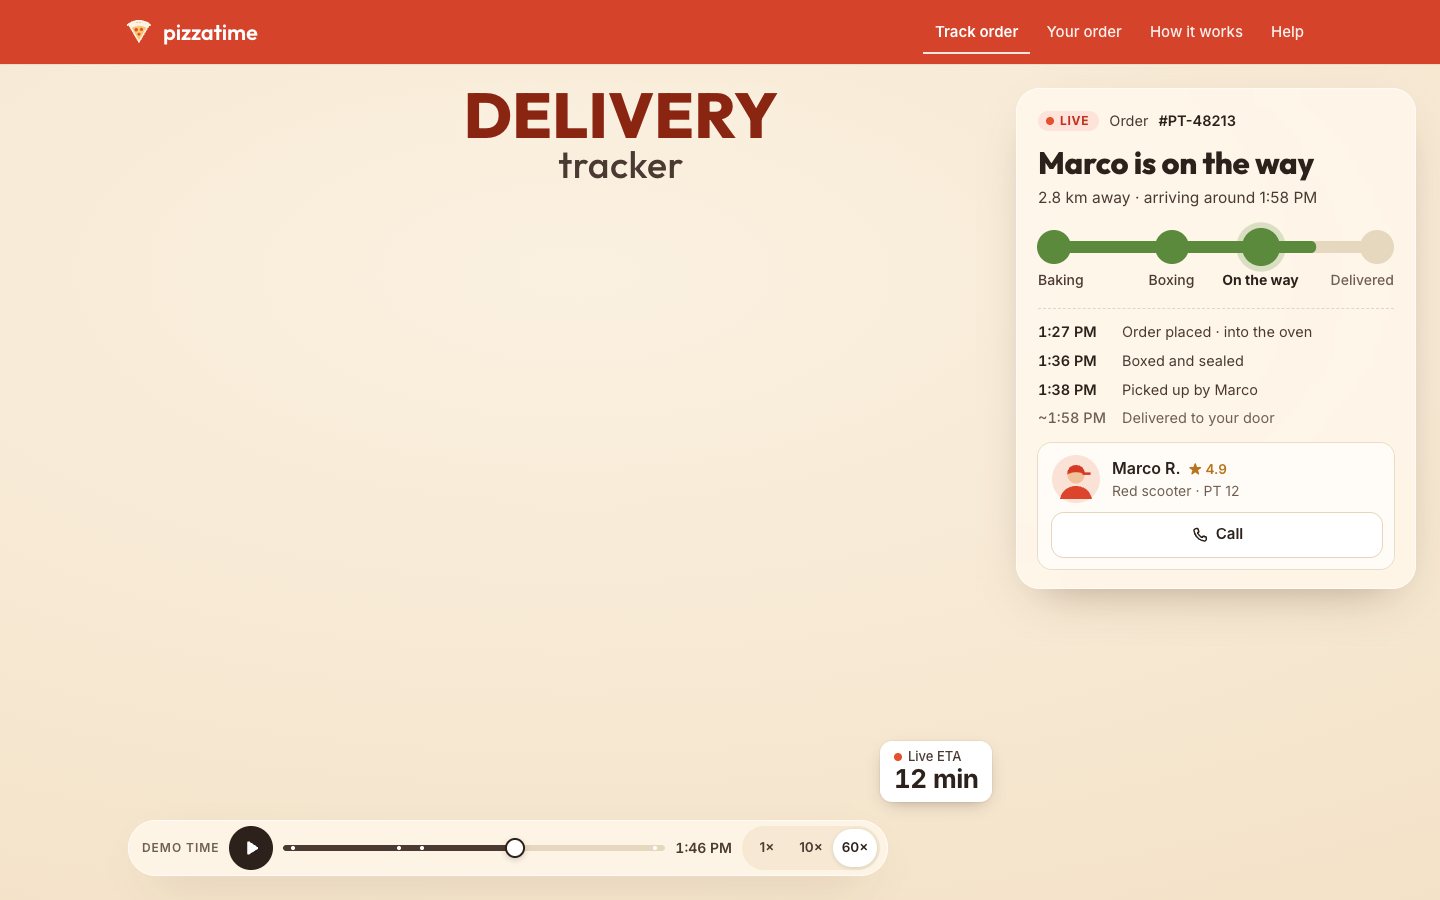Play the demo time playback
This screenshot has width=1440, height=900.
pos(251,848)
